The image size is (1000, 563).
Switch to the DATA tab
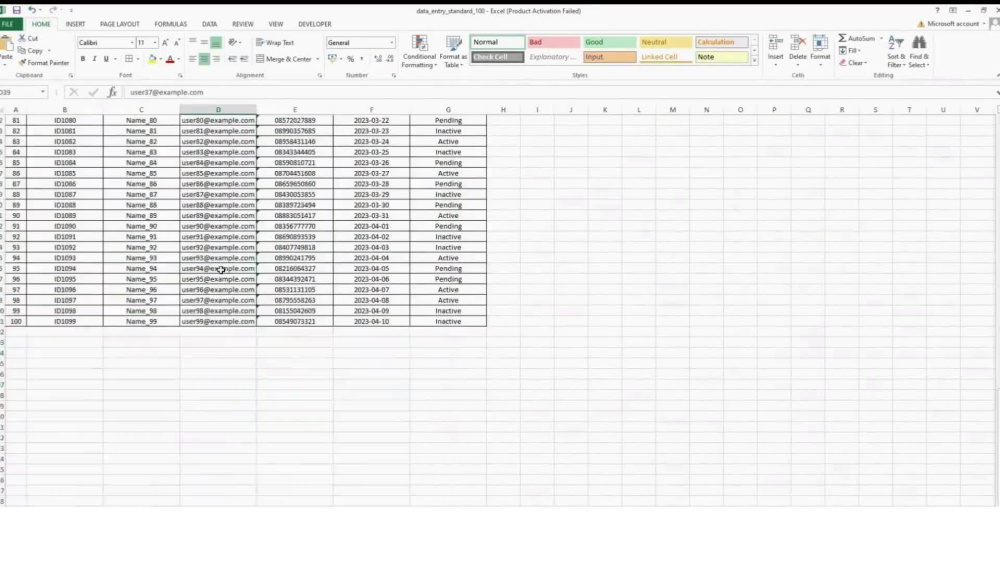209,24
